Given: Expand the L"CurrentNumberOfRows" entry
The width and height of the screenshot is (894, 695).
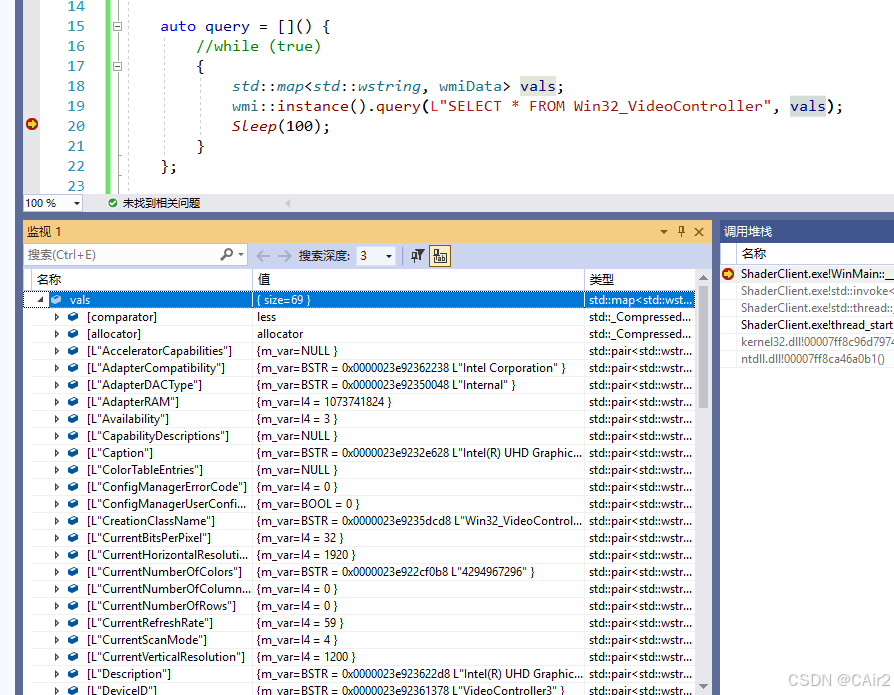Looking at the screenshot, I should pos(56,605).
